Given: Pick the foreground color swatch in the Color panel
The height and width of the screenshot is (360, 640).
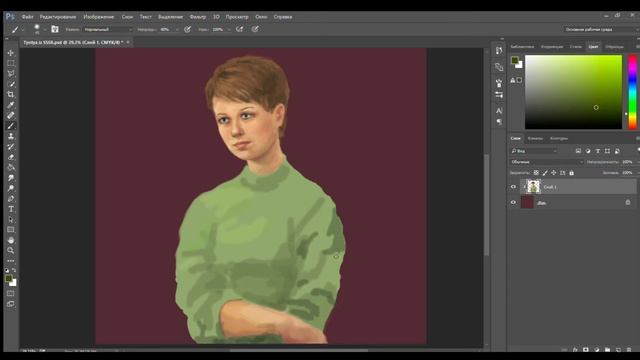Looking at the screenshot, I should (515, 60).
